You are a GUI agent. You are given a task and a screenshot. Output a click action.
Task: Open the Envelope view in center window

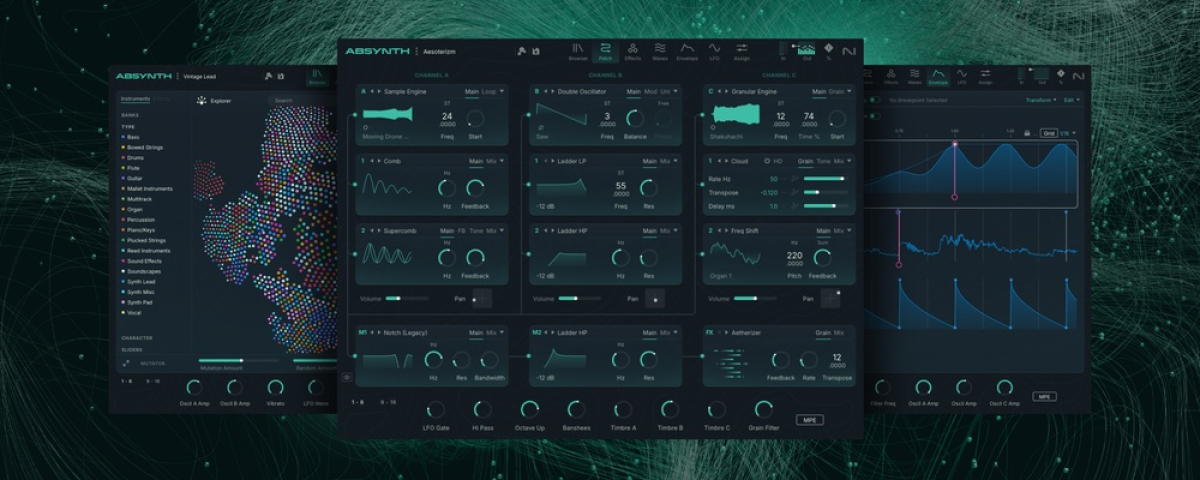[687, 50]
